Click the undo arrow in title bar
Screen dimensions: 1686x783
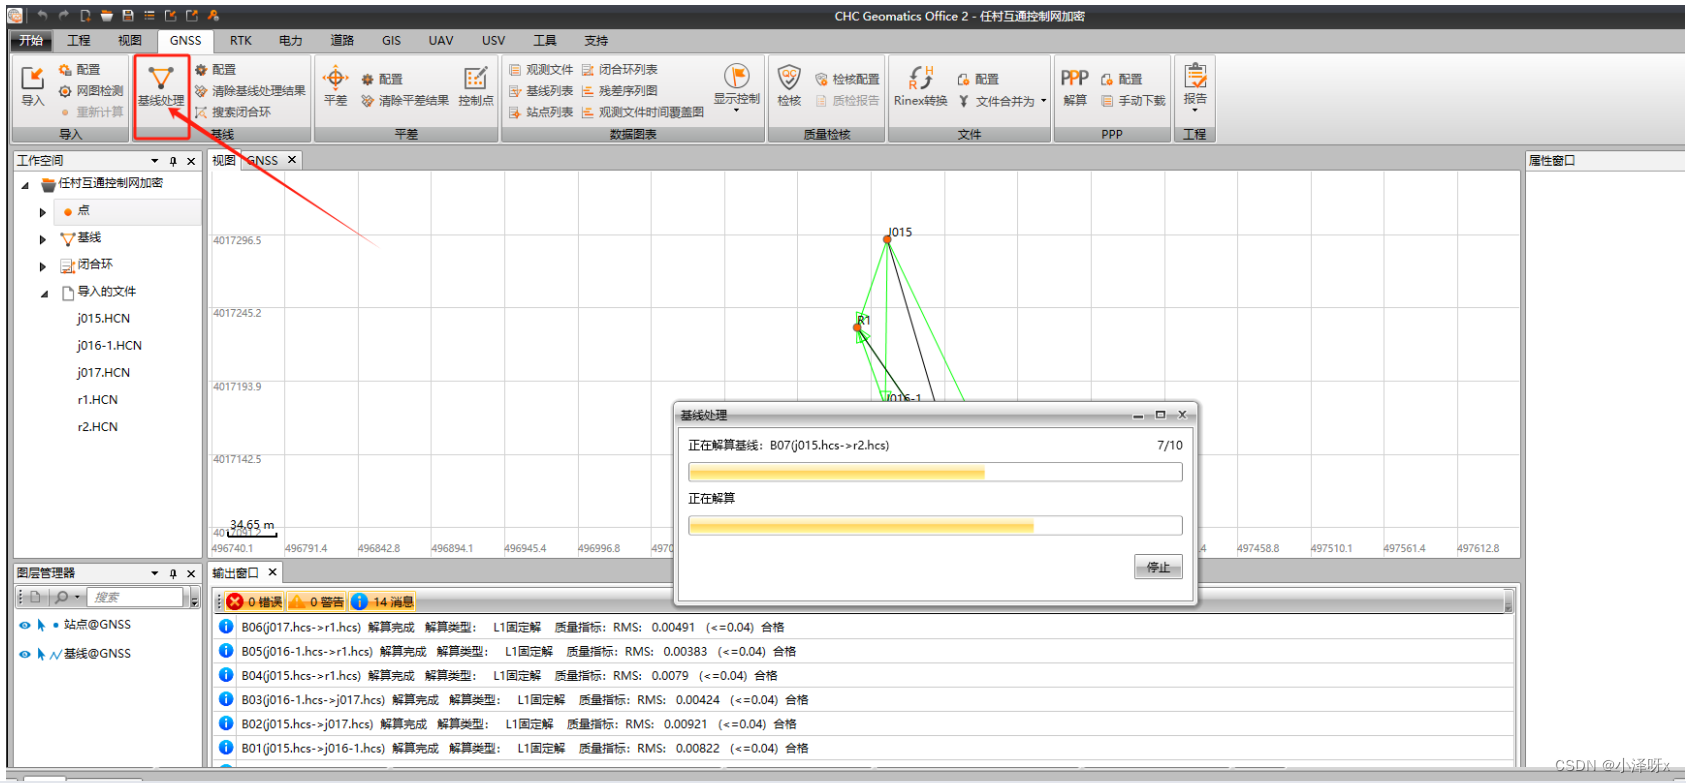[x=42, y=16]
